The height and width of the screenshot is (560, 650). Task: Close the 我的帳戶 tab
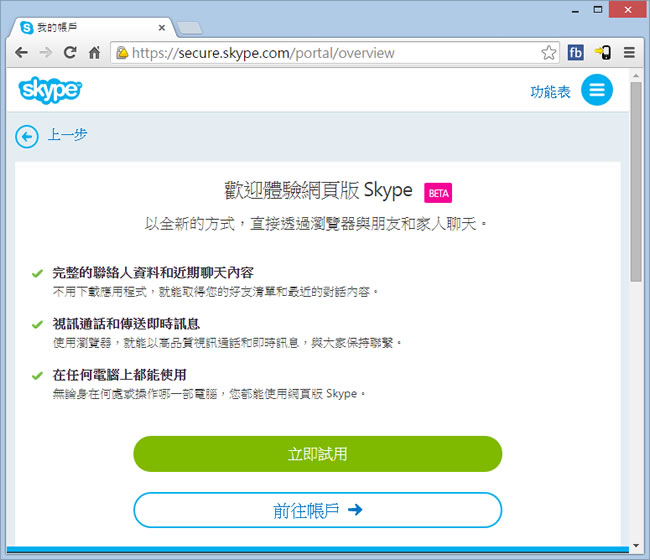162,28
